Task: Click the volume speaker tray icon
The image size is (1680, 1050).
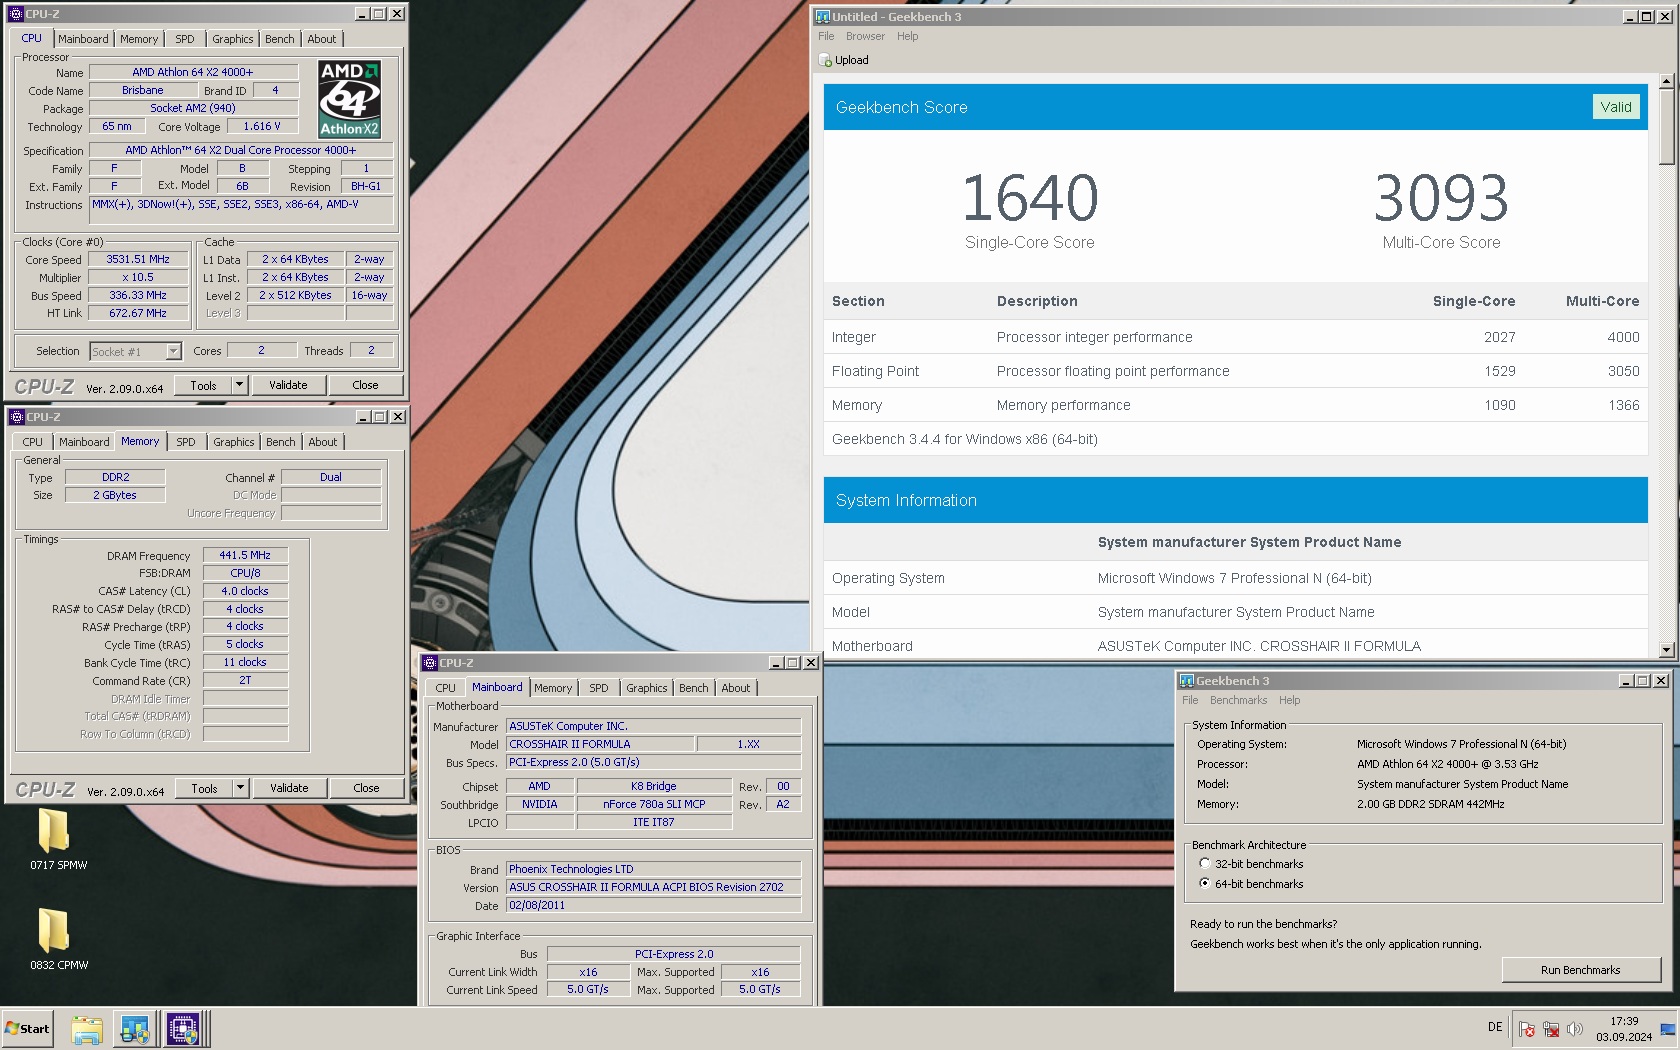Action: coord(1575,1029)
